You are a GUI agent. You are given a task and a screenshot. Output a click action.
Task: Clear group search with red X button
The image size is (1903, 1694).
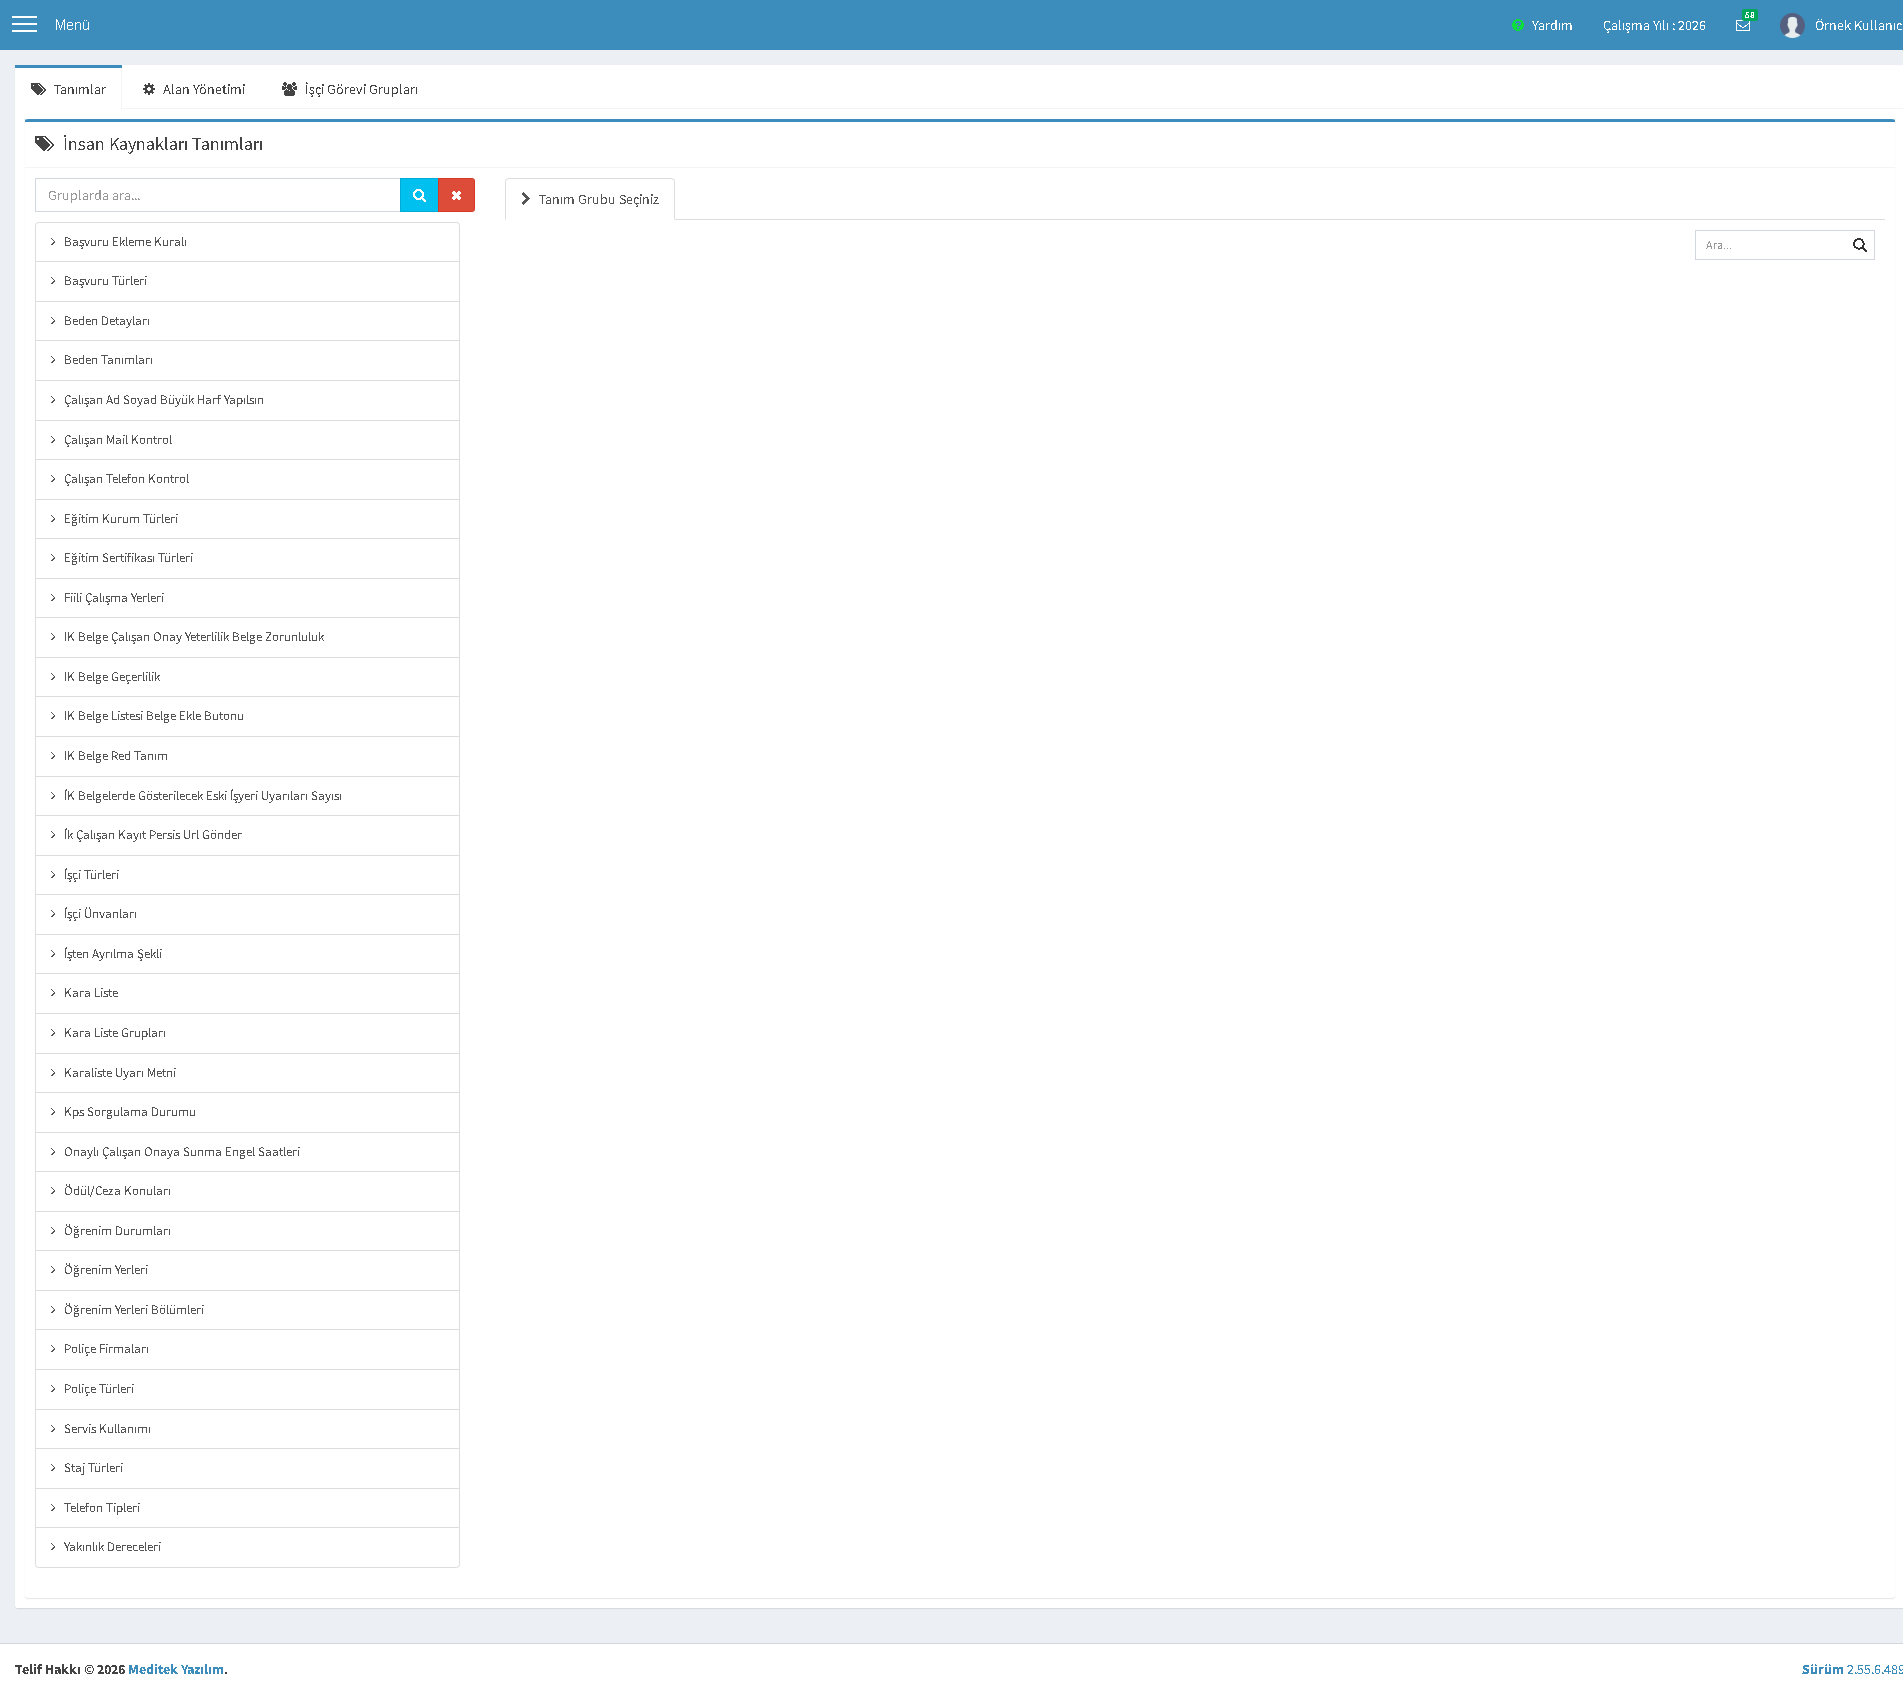(456, 195)
